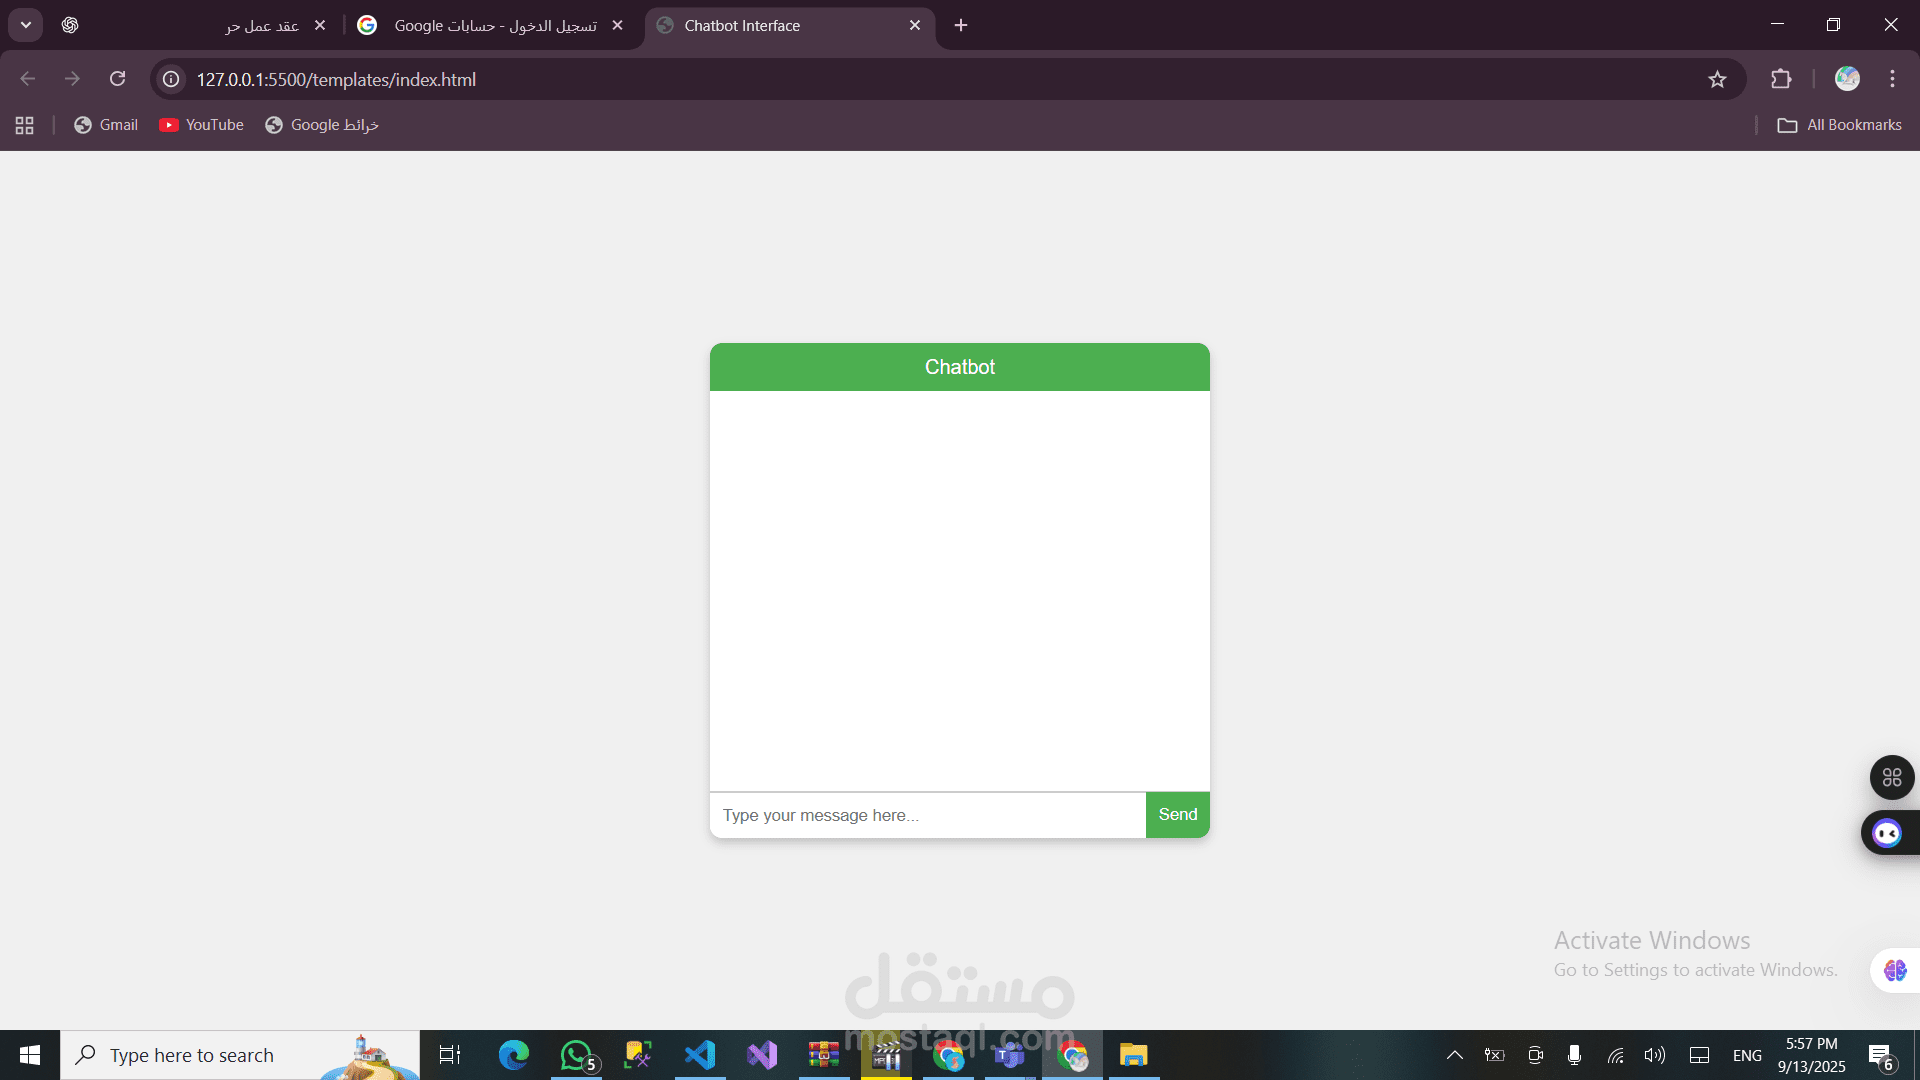Click the battery status tray icon

click(x=1495, y=1055)
